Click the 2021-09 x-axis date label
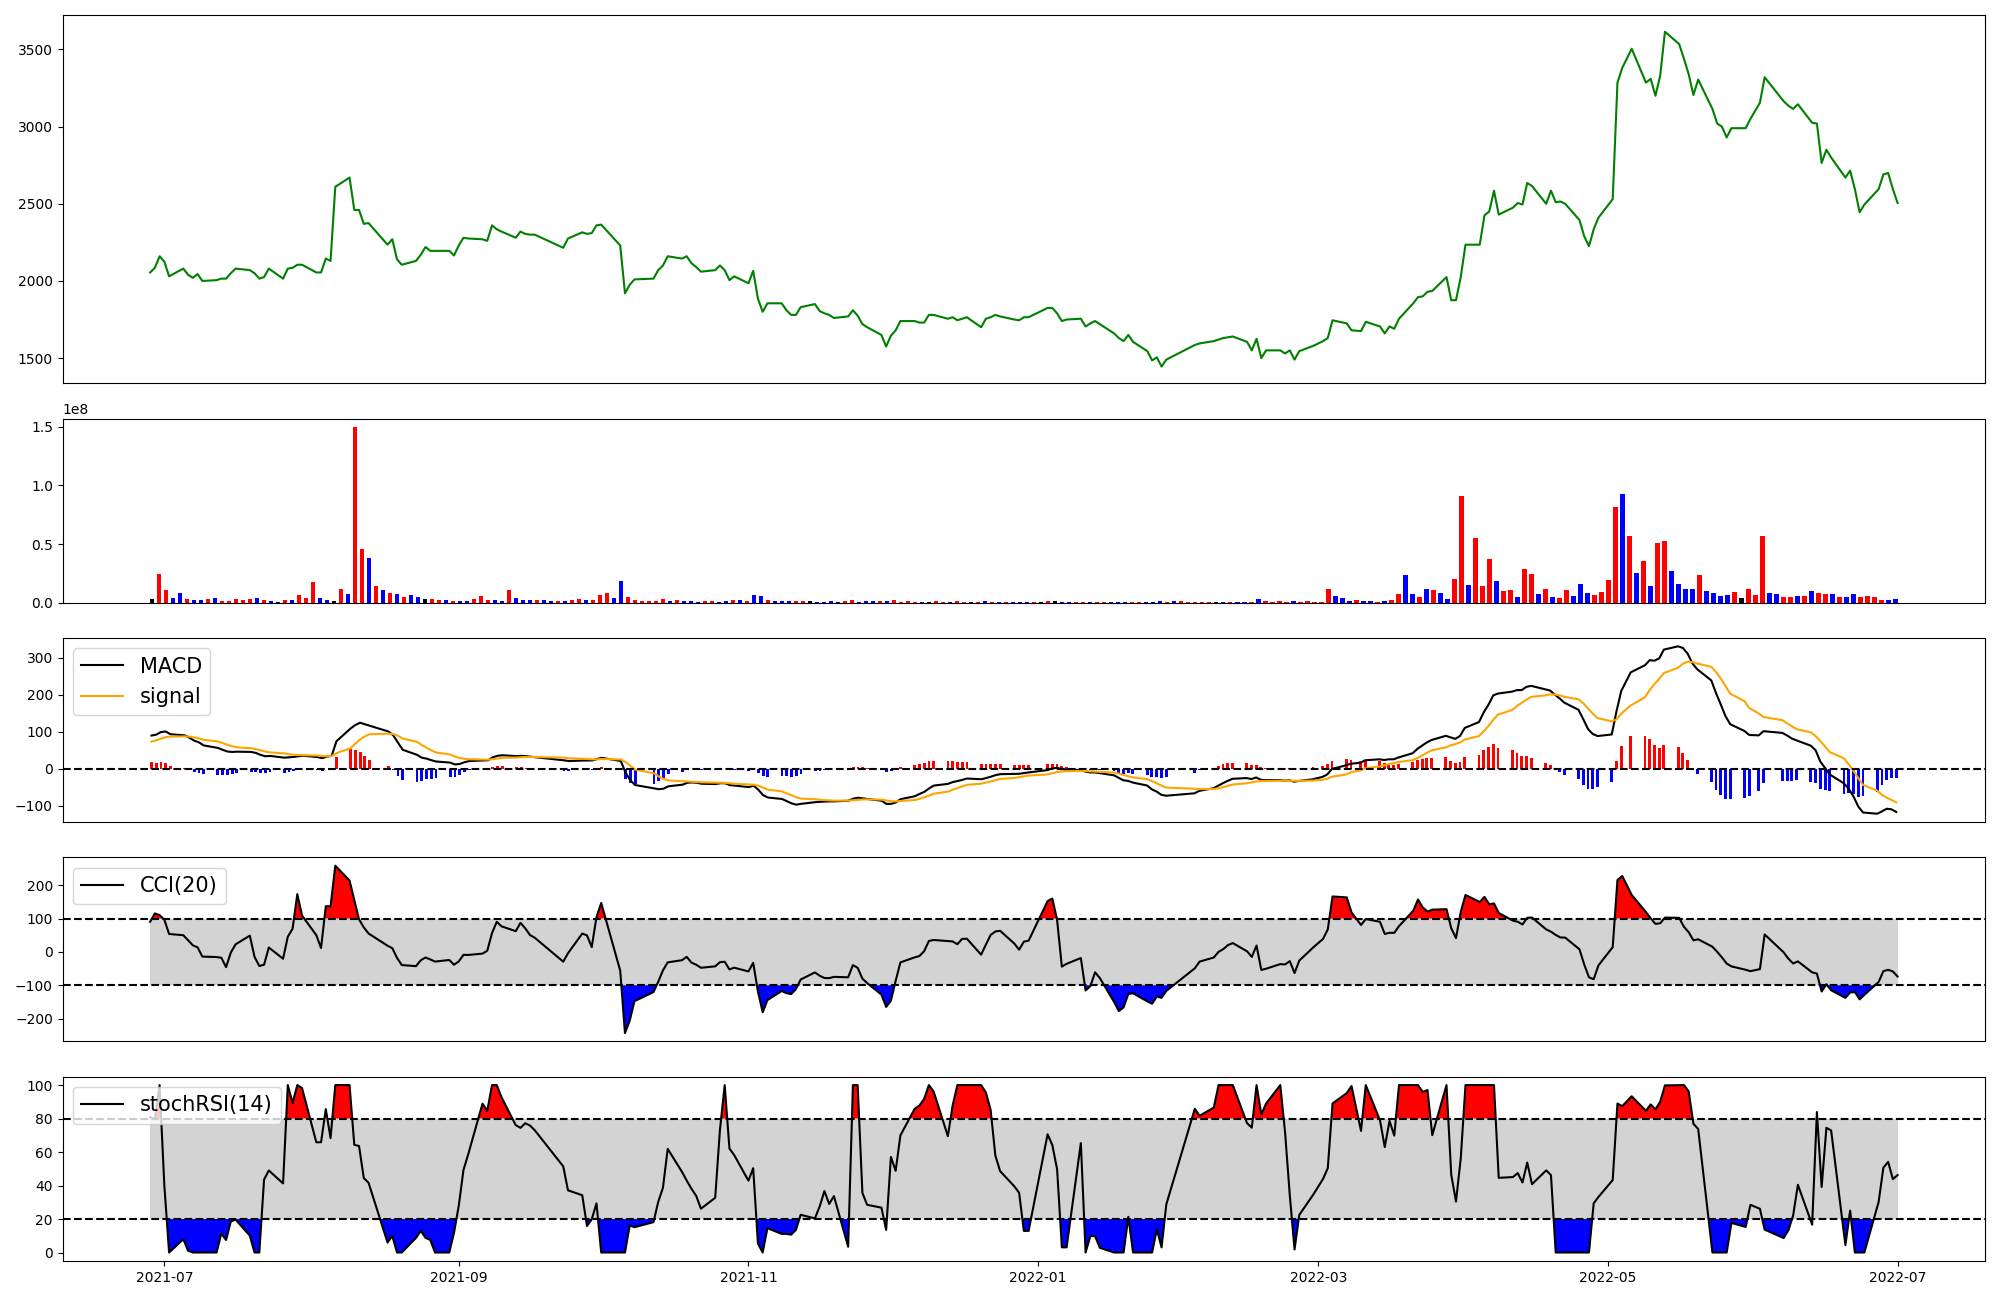This screenshot has height=1300, width=2000. (x=459, y=1277)
